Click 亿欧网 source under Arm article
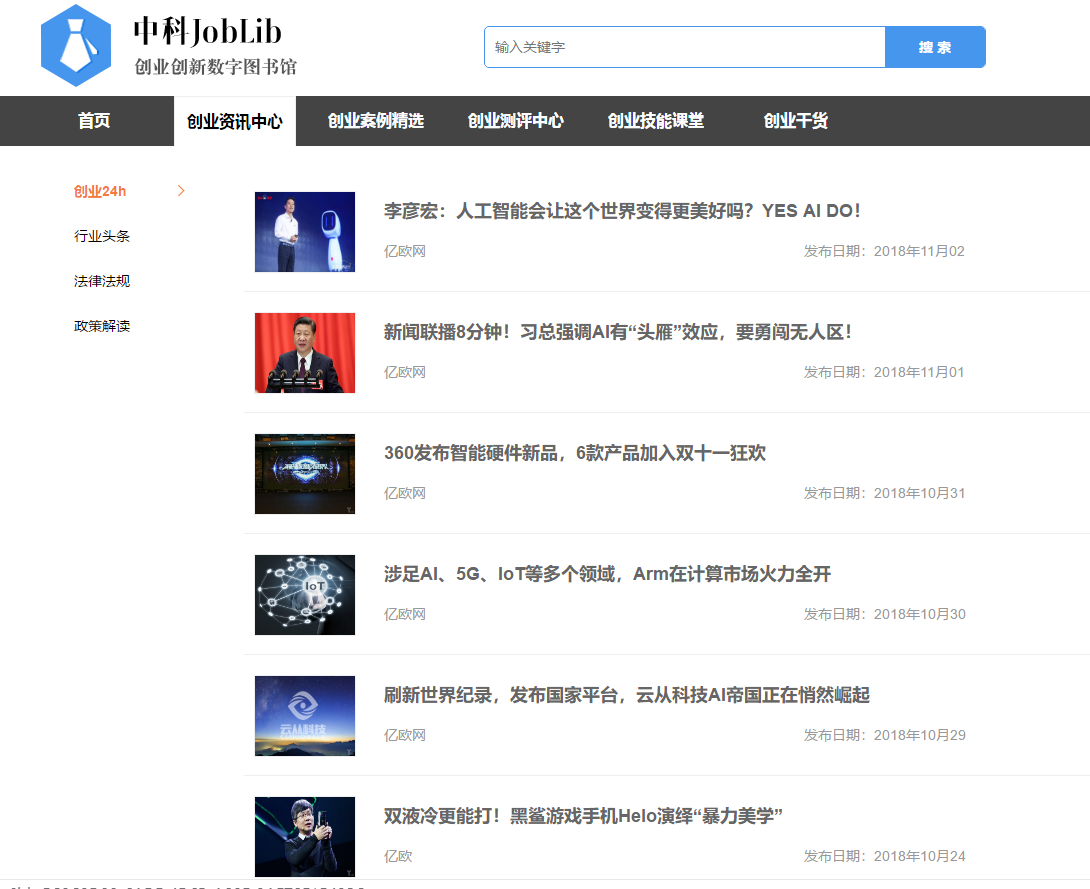The width and height of the screenshot is (1090, 889). pos(405,614)
